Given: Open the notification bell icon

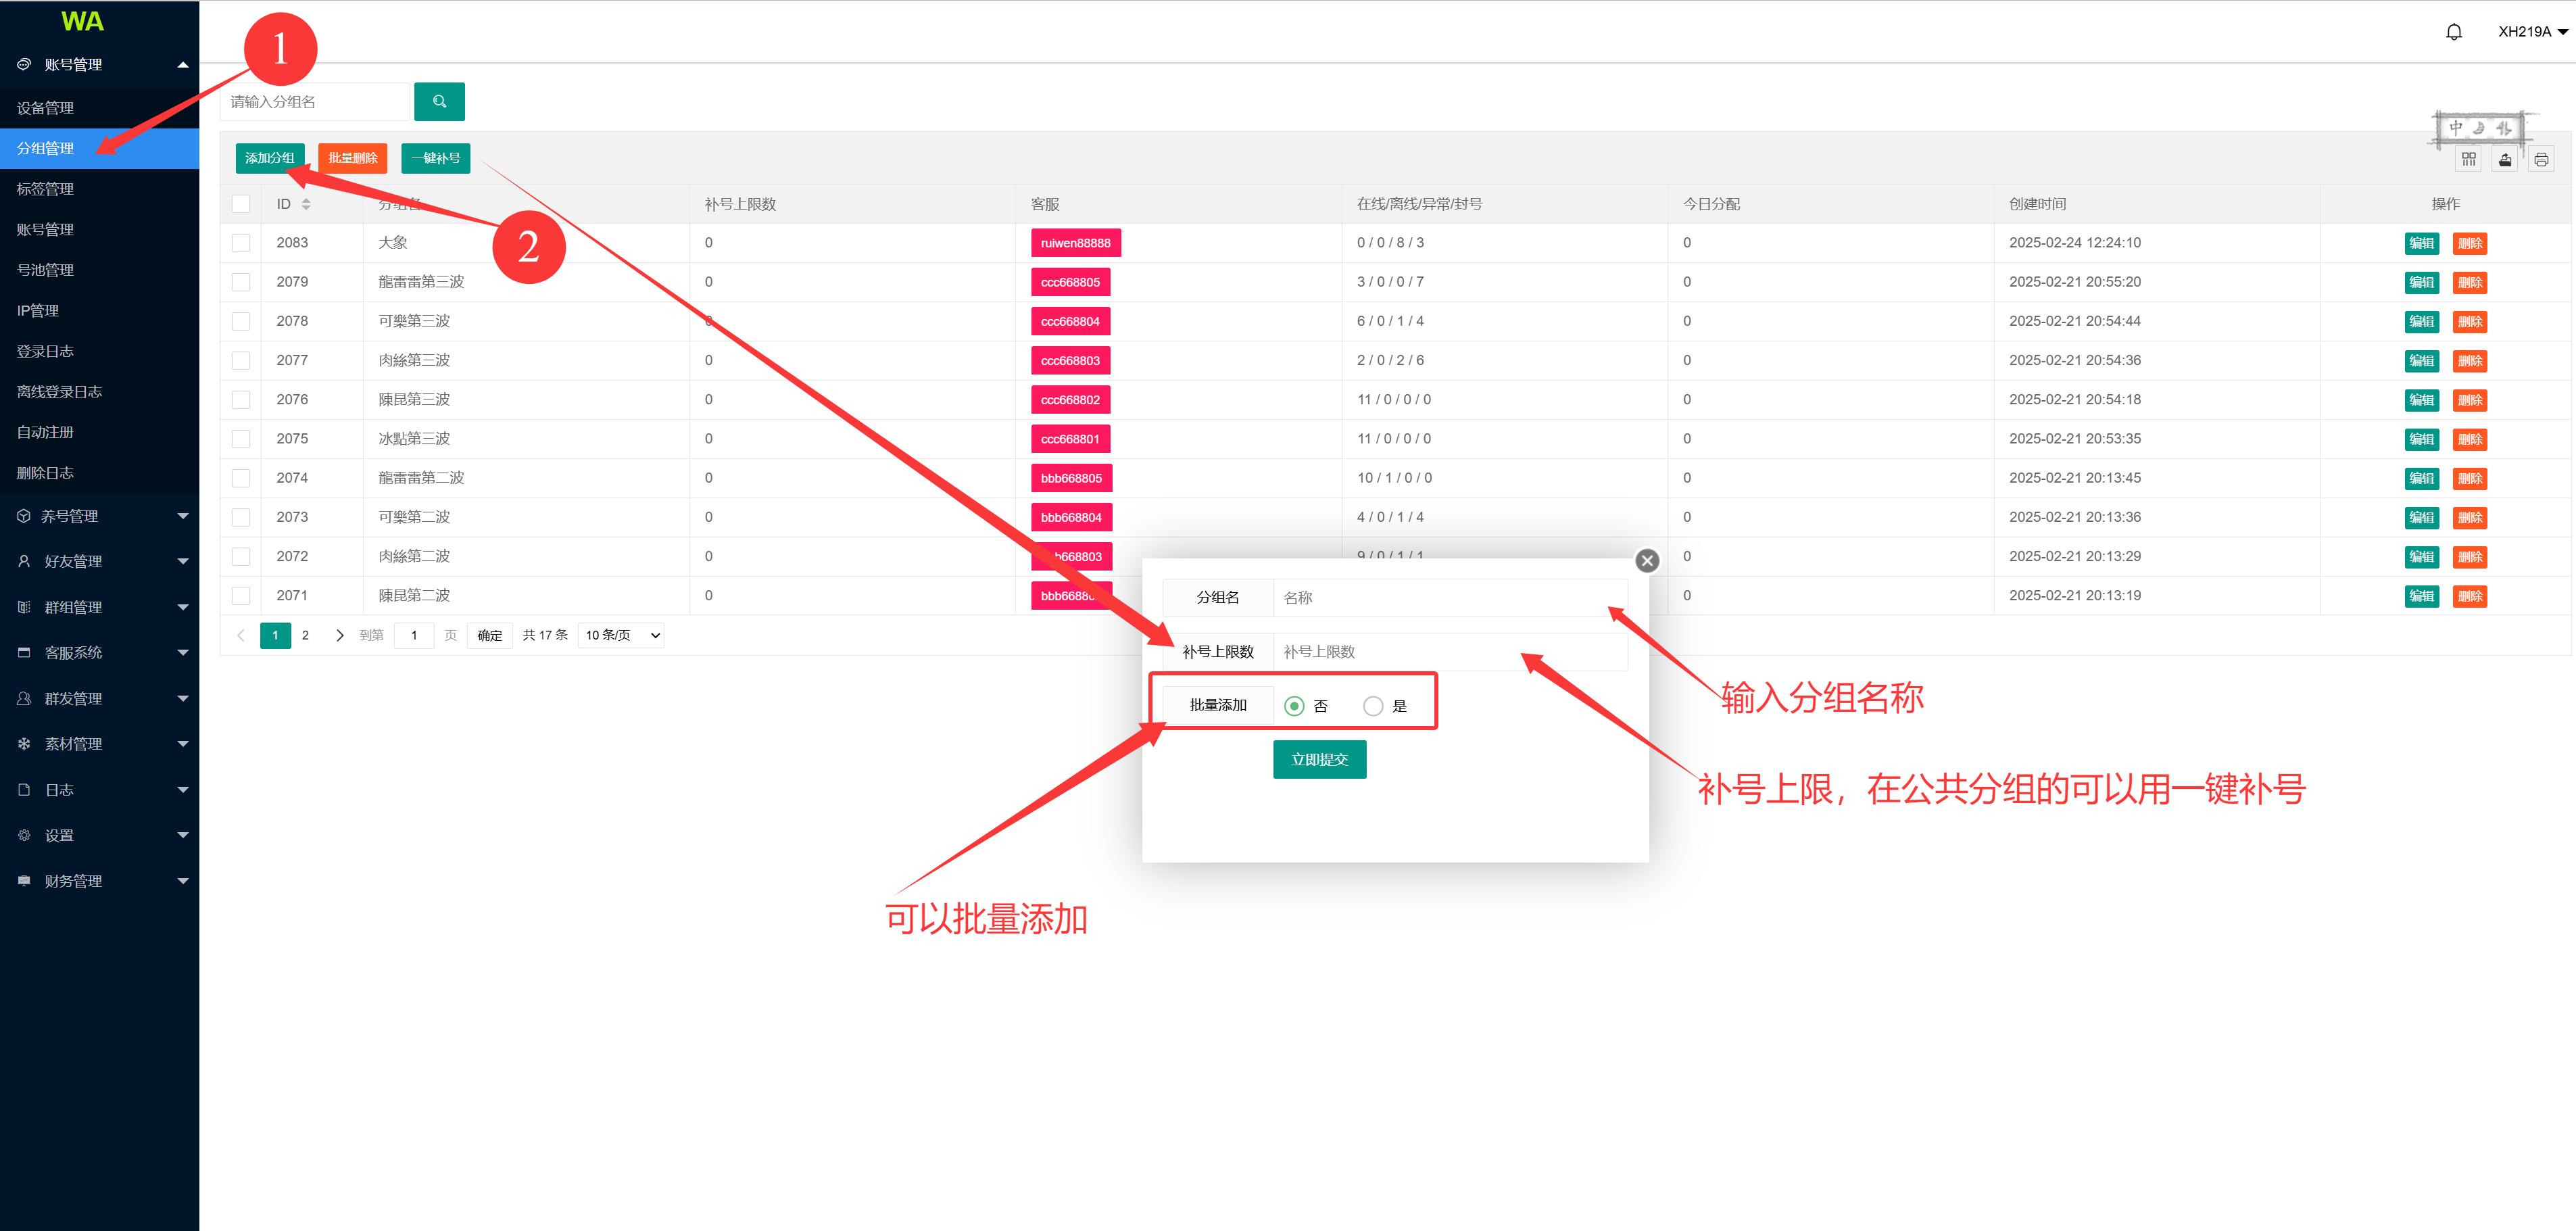Looking at the screenshot, I should click(x=2453, y=32).
